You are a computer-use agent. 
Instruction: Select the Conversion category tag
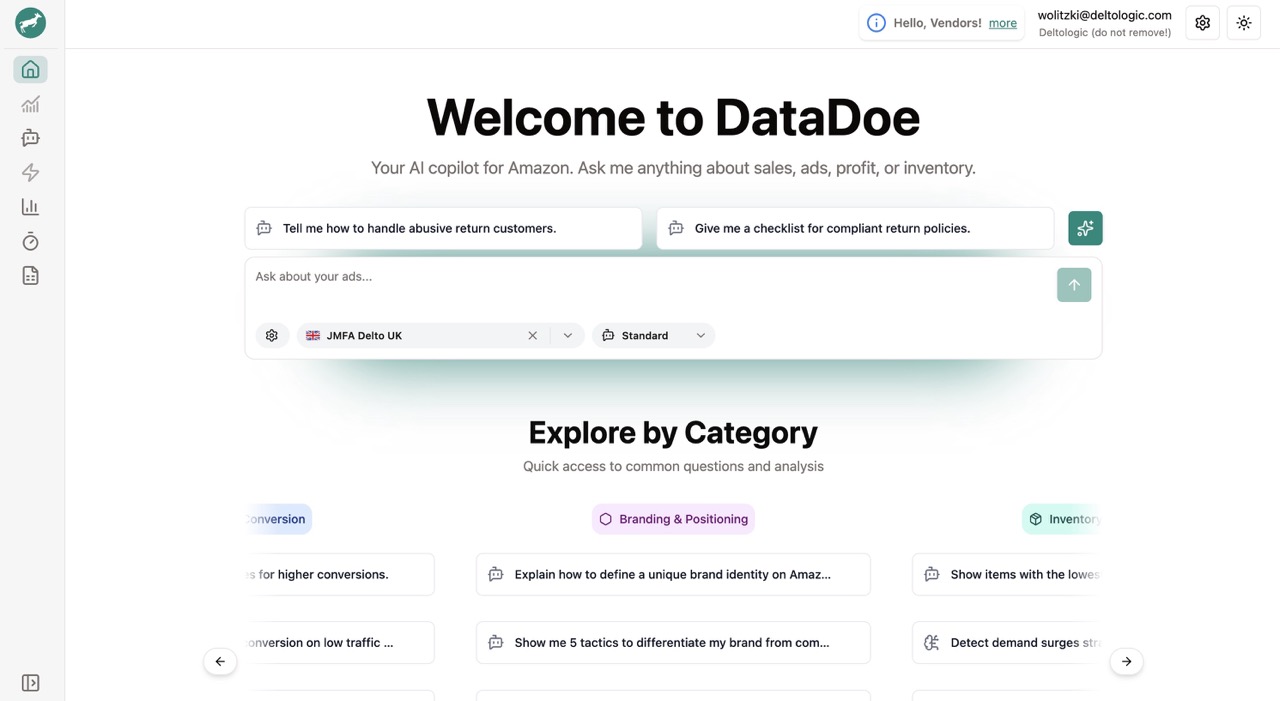point(278,519)
